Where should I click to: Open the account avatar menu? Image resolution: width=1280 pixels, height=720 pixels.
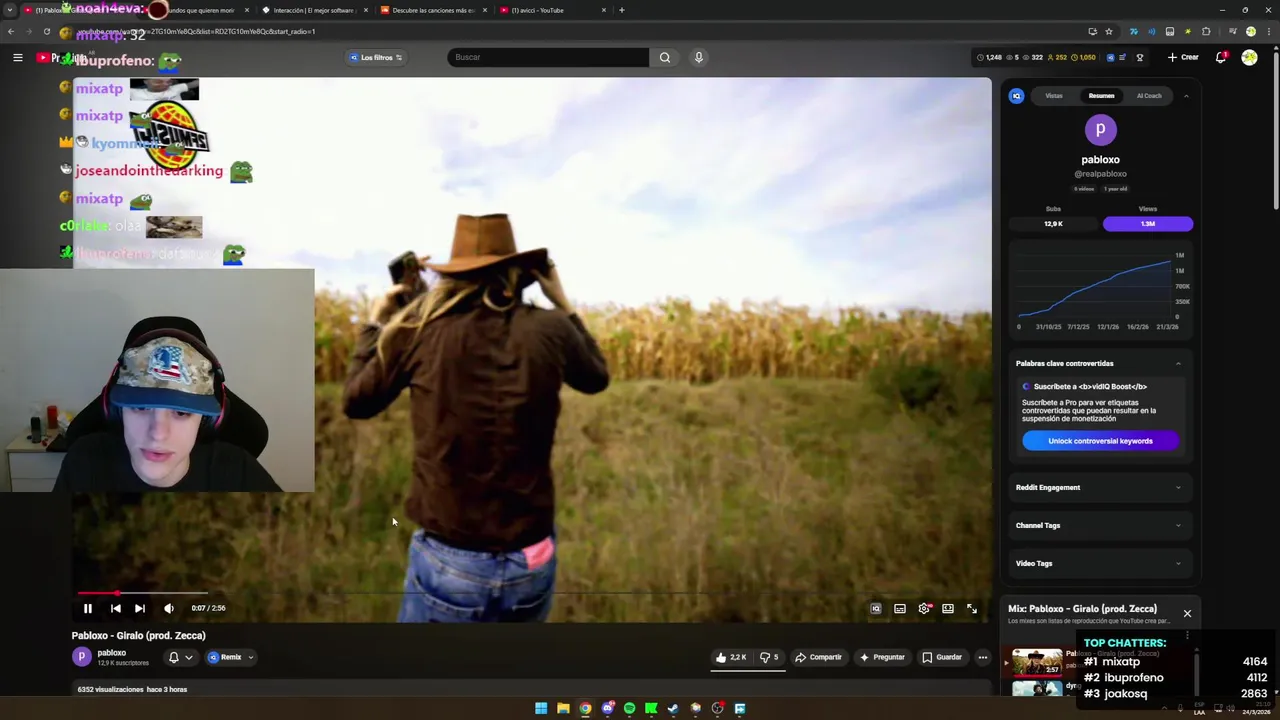pos(1250,57)
